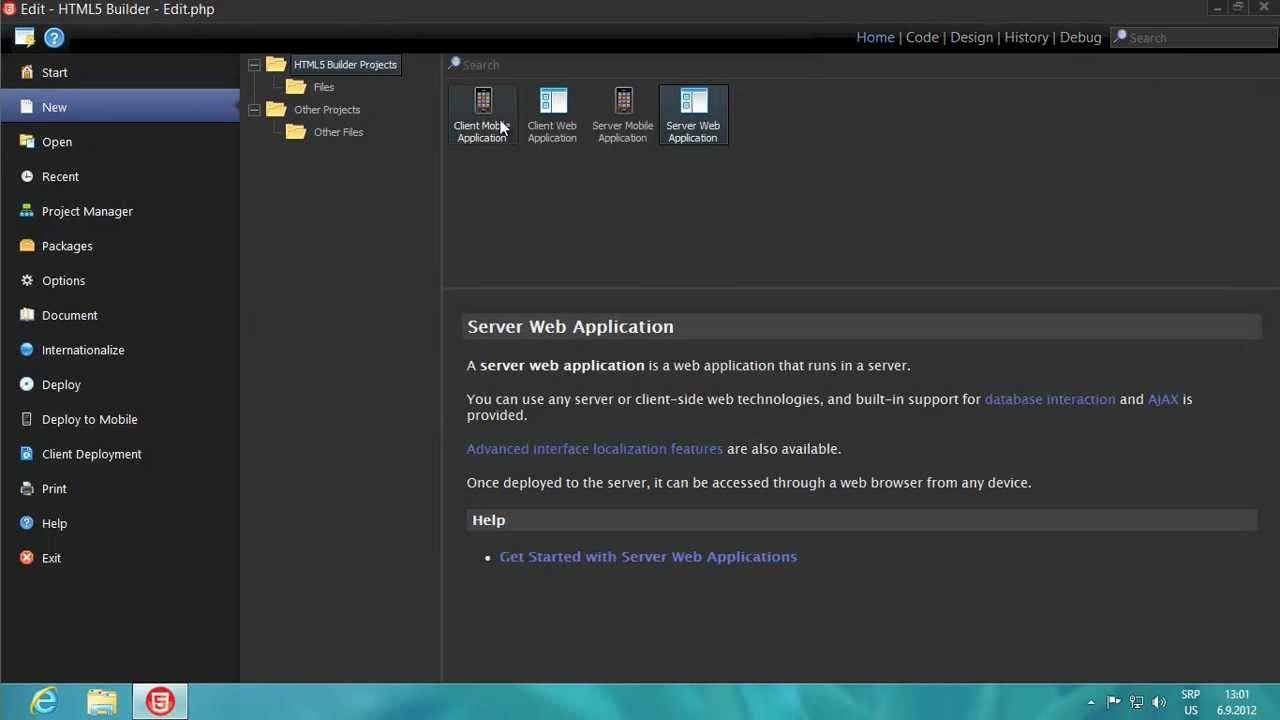This screenshot has width=1280, height=720.
Task: Choose Exit from the side menu
Action: point(120,557)
